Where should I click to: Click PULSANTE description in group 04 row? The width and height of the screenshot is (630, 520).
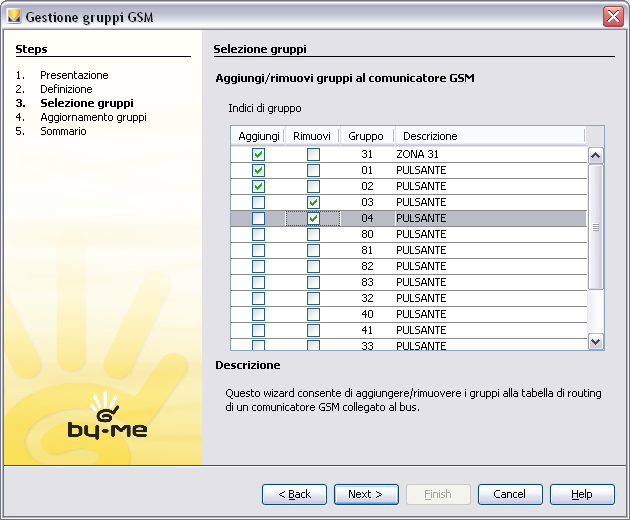(491, 218)
